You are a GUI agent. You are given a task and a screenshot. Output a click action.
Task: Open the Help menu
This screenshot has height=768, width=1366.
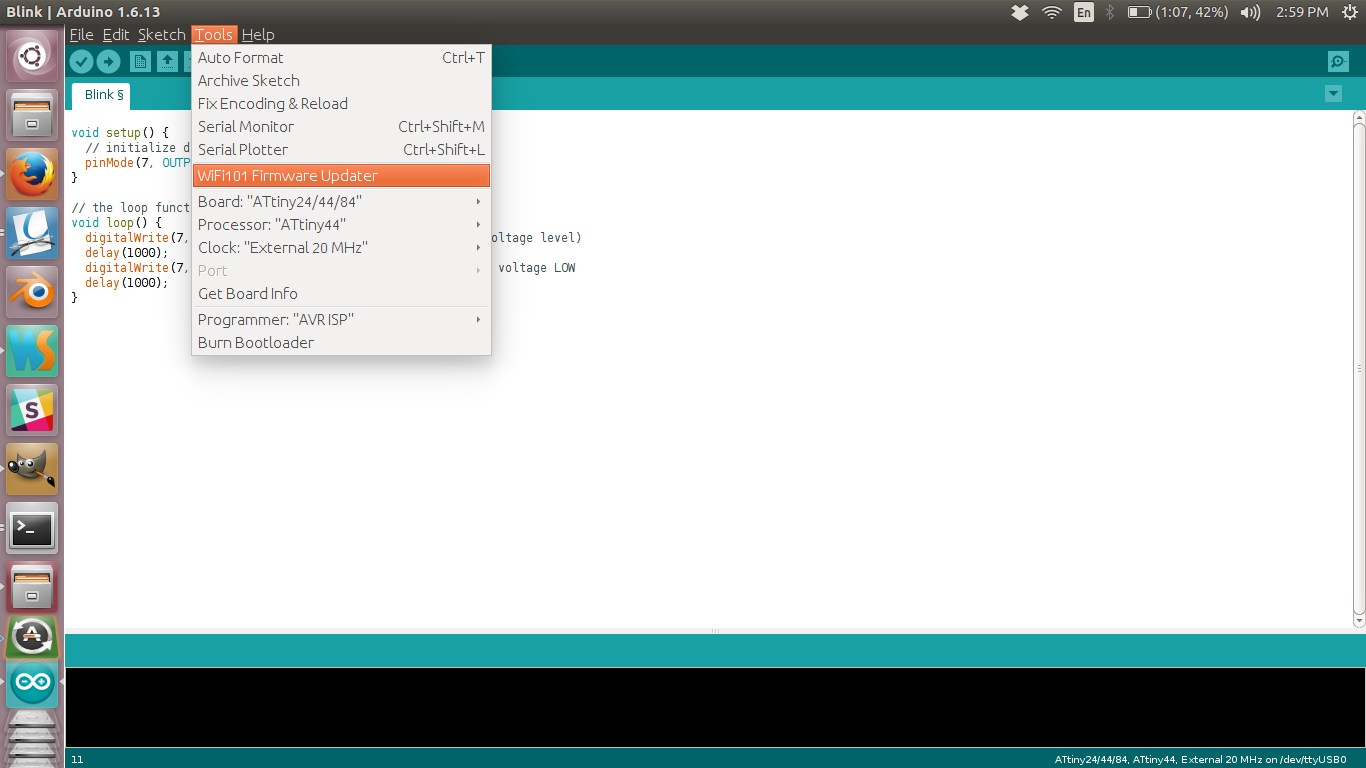pos(258,34)
